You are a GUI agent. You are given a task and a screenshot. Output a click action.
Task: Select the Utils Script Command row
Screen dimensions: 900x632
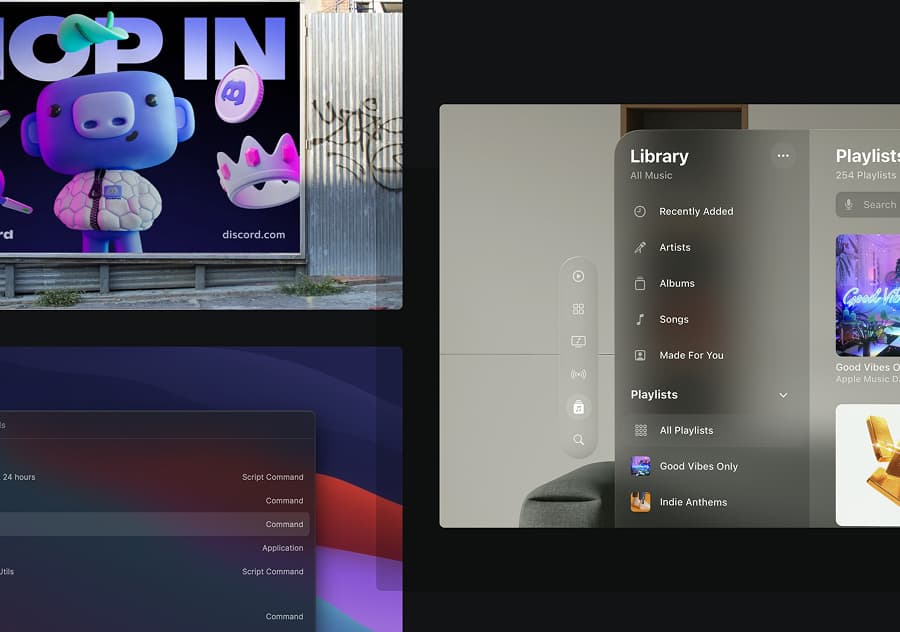click(x=155, y=572)
